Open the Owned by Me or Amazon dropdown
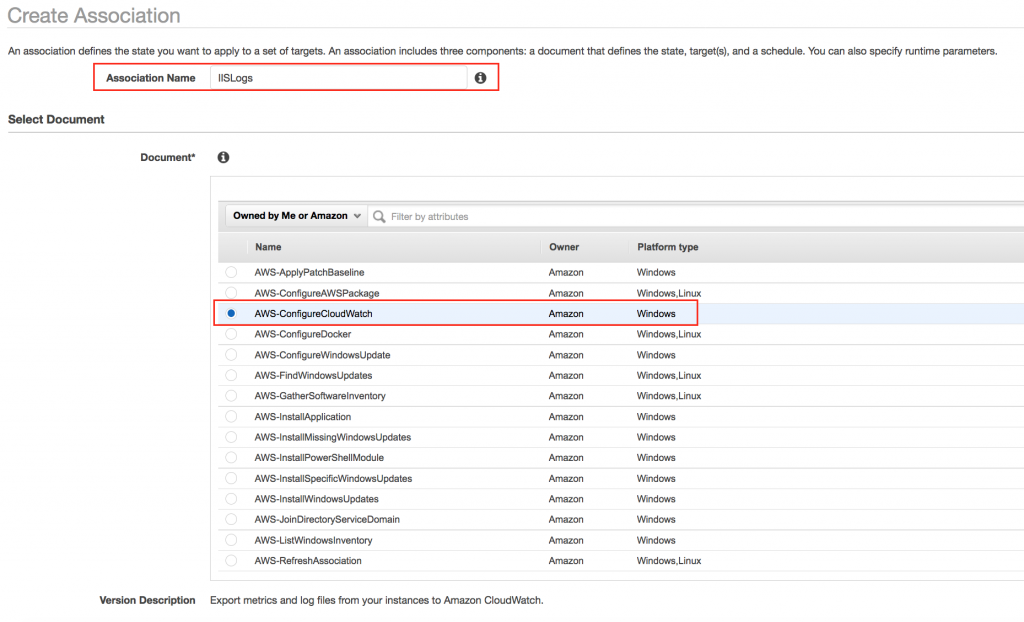Screen dimensions: 1024x622 (x=296, y=216)
